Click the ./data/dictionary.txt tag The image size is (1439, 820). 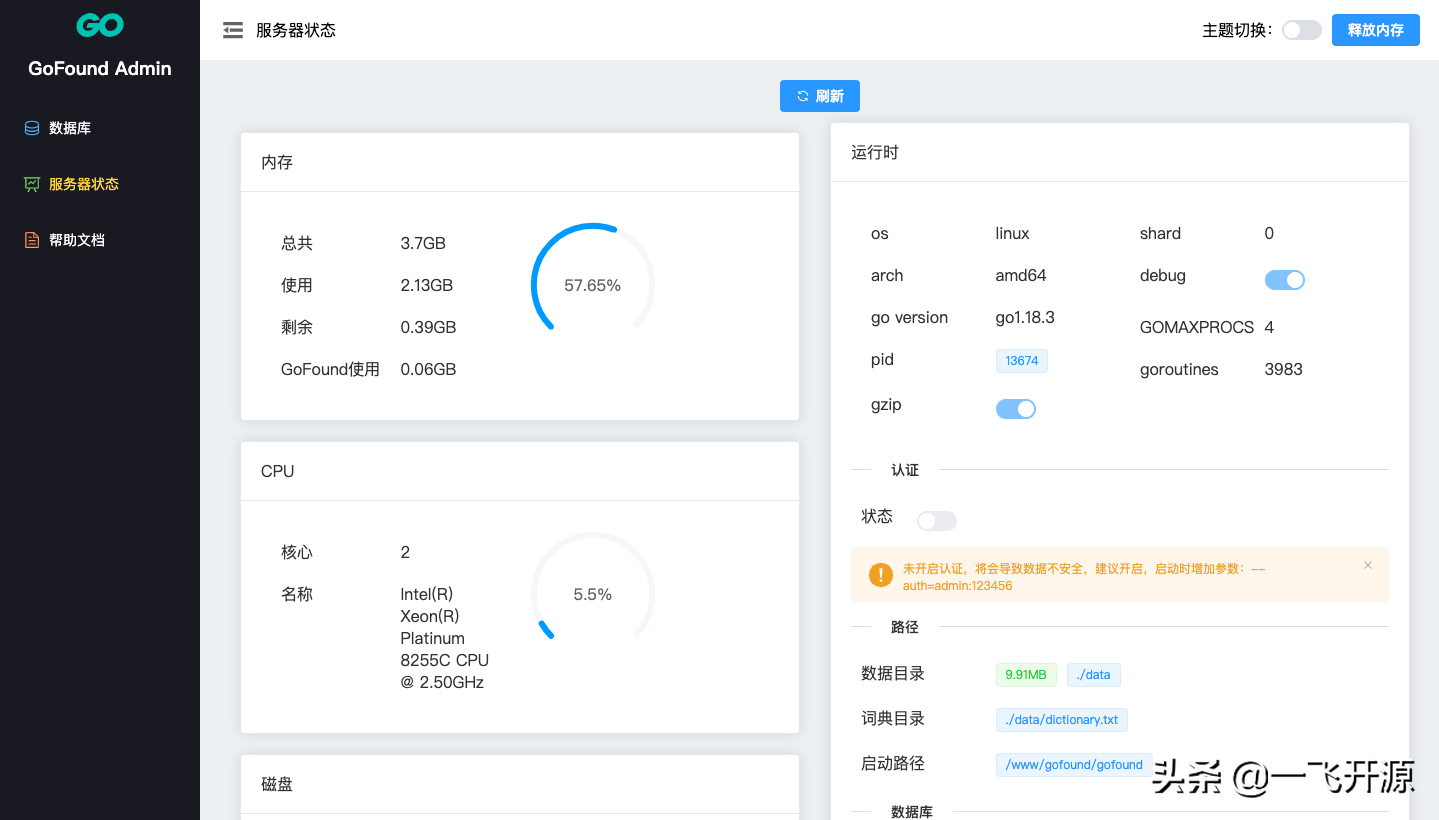1062,720
